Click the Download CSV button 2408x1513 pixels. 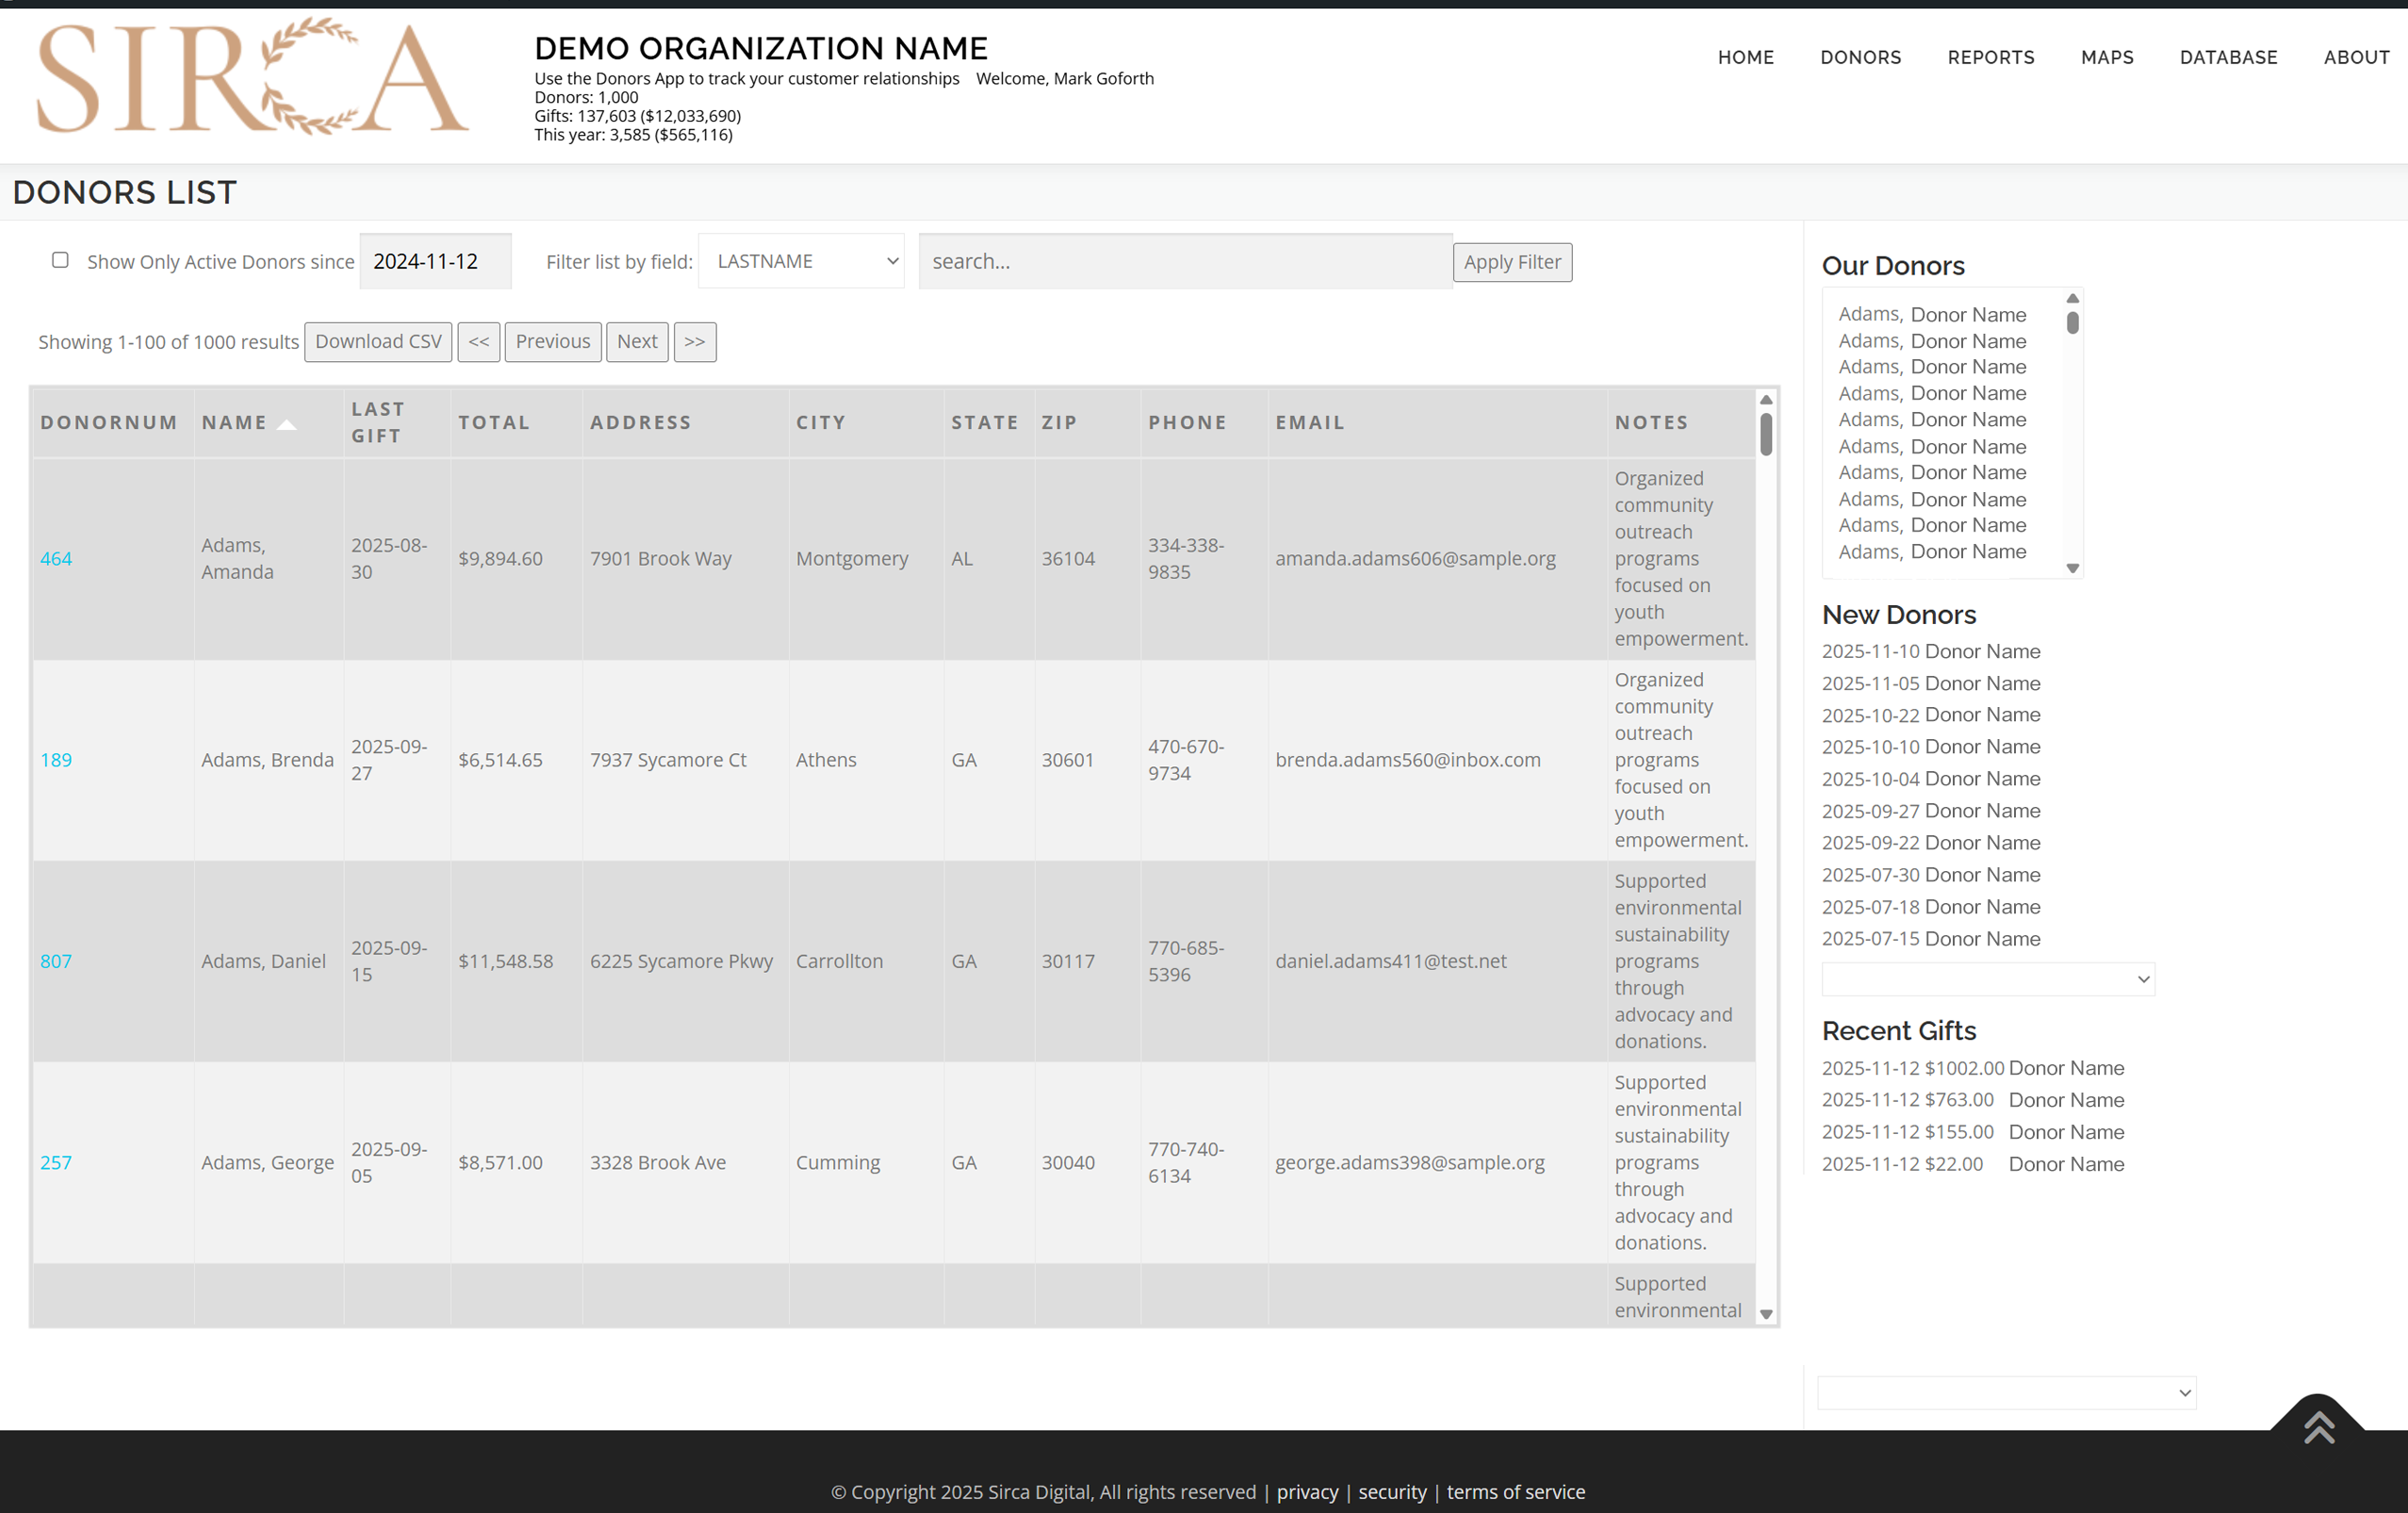(378, 342)
